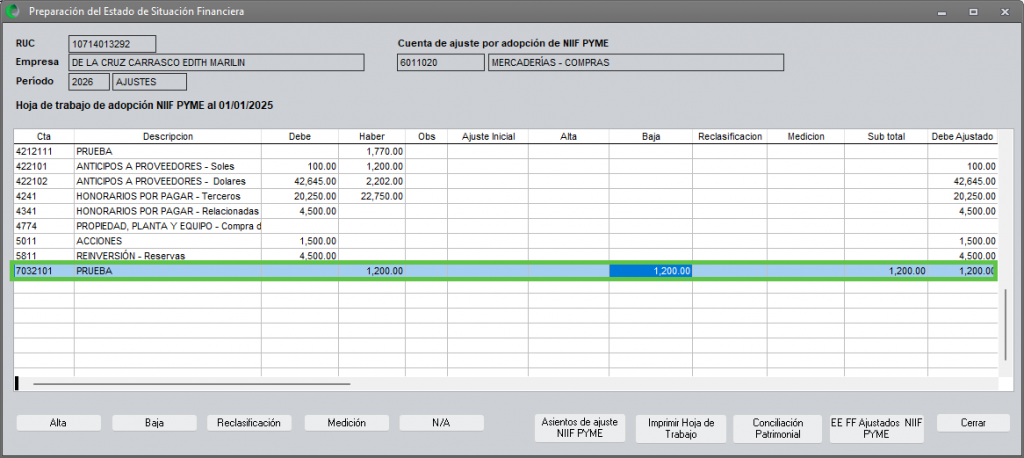The image size is (1024, 458).
Task: Click the Obs column header
Action: (426, 137)
